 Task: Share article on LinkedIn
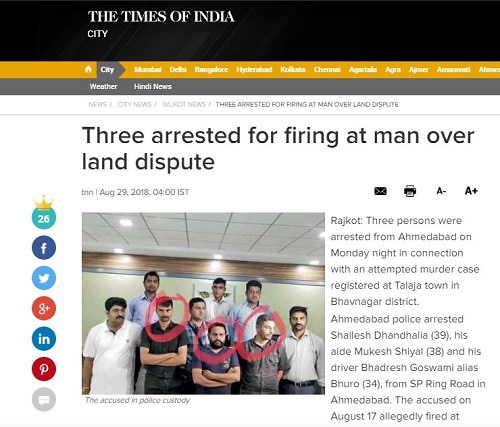point(44,339)
